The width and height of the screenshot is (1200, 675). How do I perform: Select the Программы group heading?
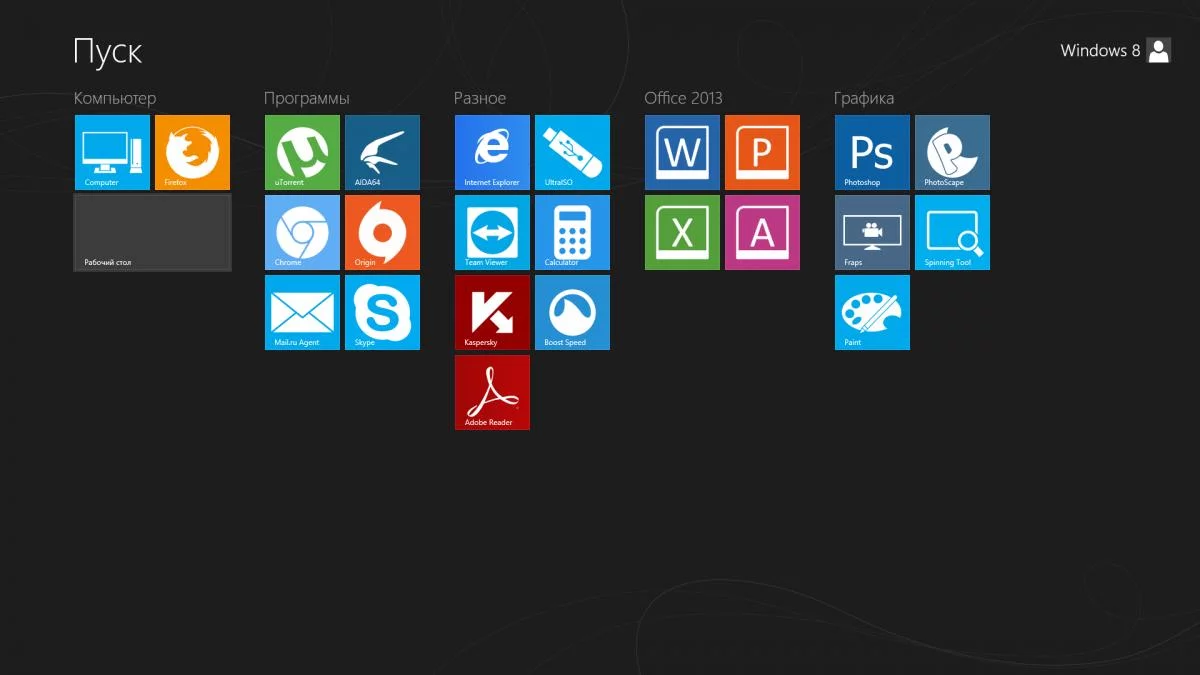click(x=307, y=98)
